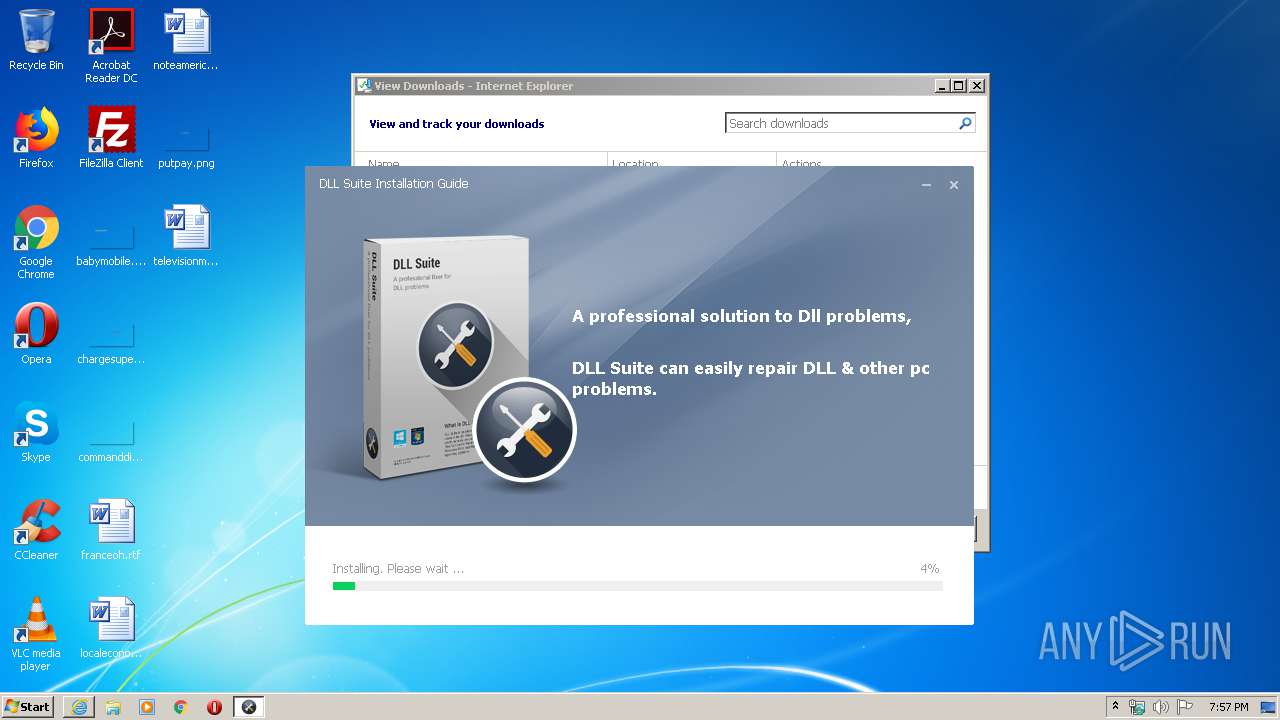Click the DLL Suite product box image
Viewport: 1280px width, 720px height.
(x=445, y=358)
